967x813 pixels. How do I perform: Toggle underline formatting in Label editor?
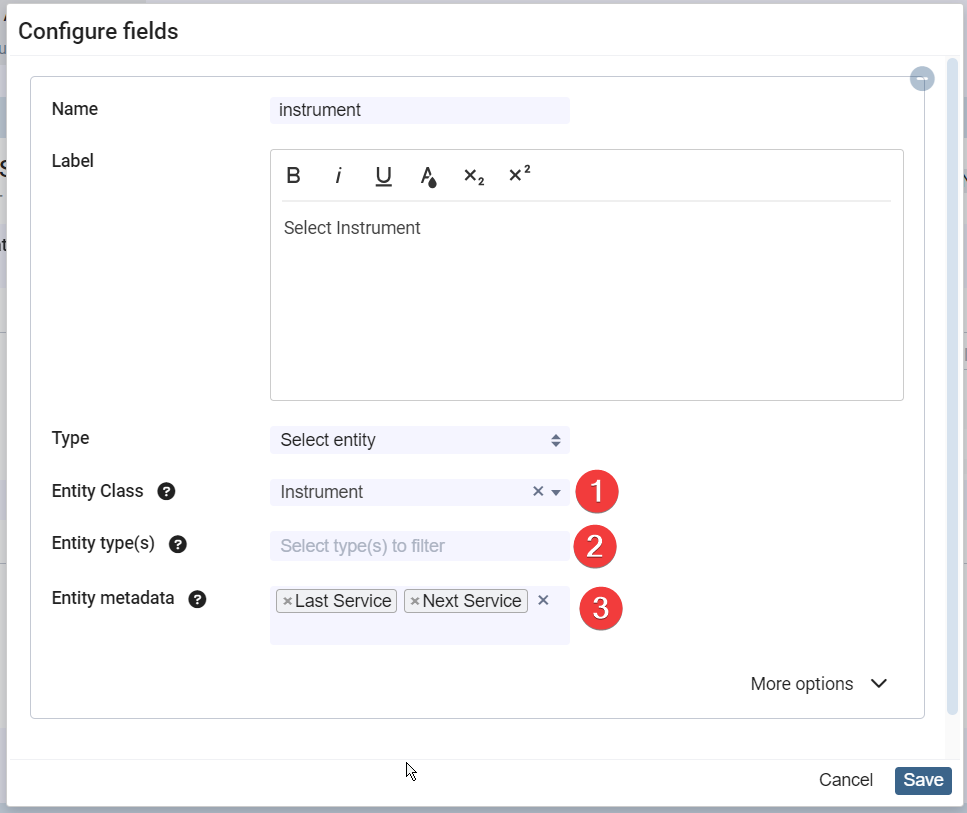click(x=383, y=176)
